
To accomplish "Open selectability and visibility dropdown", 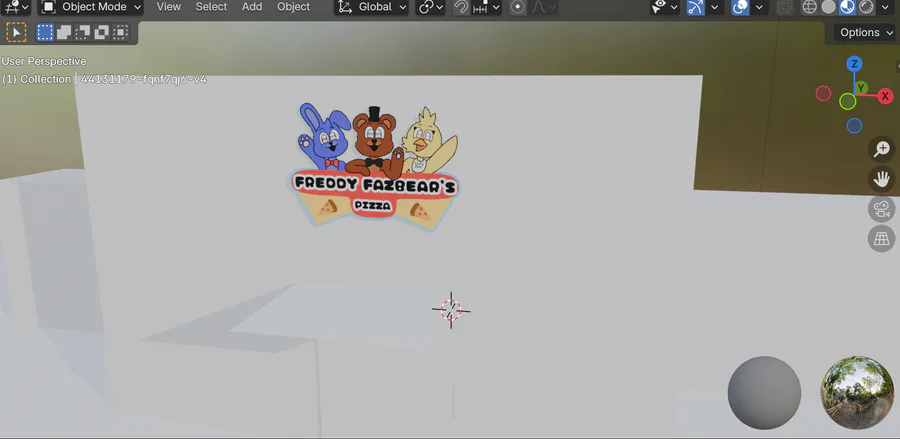I will click(x=665, y=7).
